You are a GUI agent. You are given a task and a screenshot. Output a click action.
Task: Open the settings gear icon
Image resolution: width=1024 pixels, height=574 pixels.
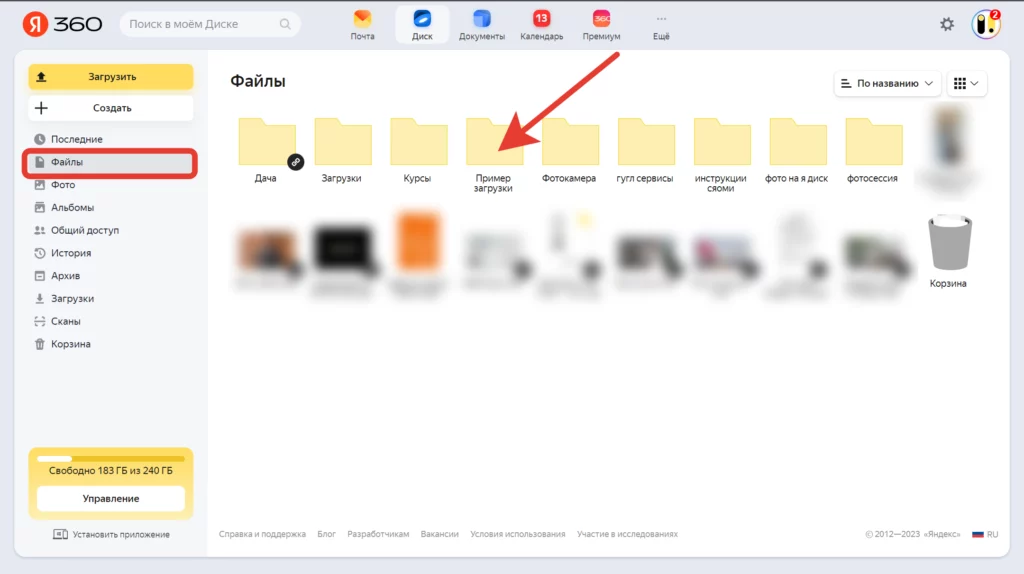947,24
